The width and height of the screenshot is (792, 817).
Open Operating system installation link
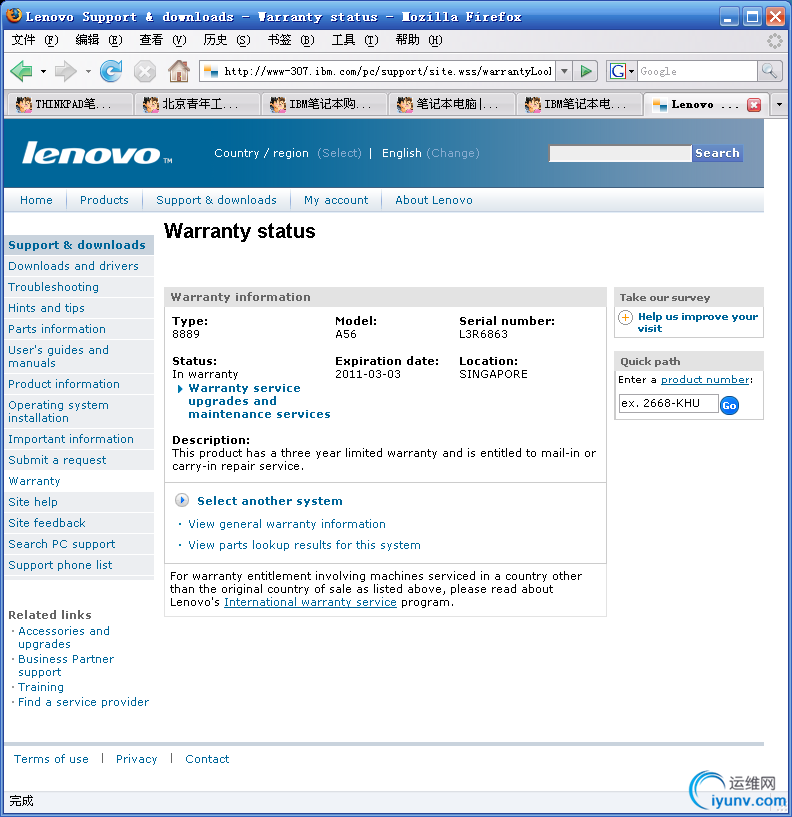[58, 412]
